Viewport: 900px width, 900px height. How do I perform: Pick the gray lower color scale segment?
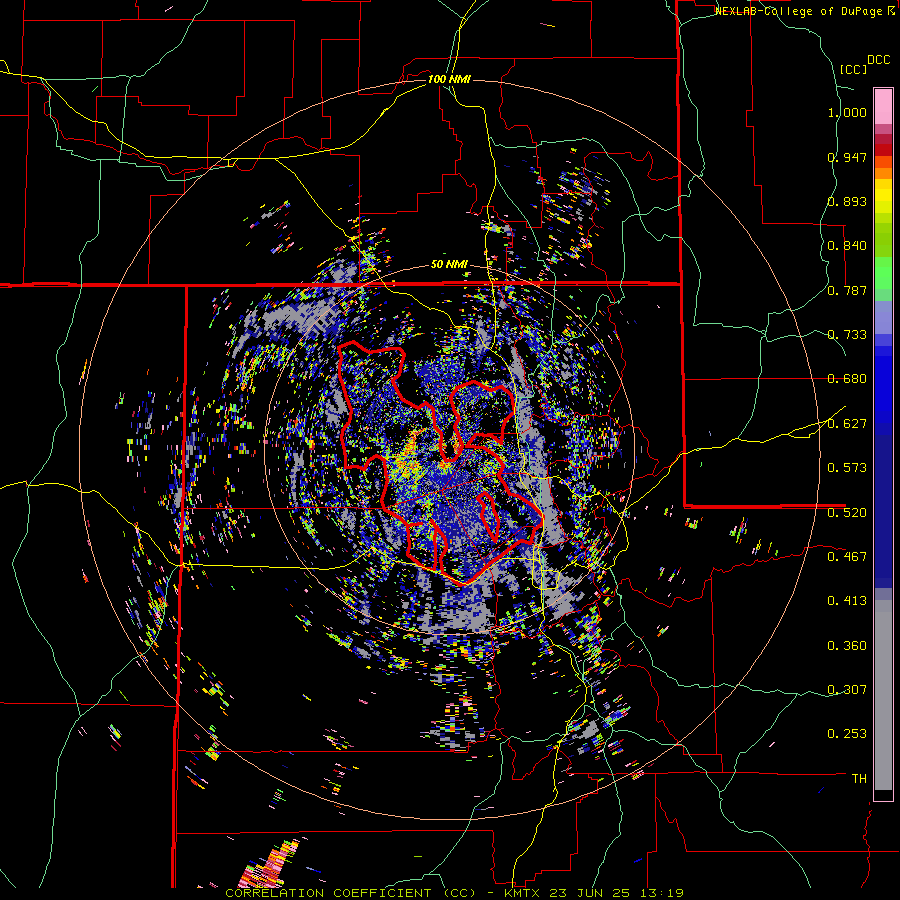tap(883, 695)
